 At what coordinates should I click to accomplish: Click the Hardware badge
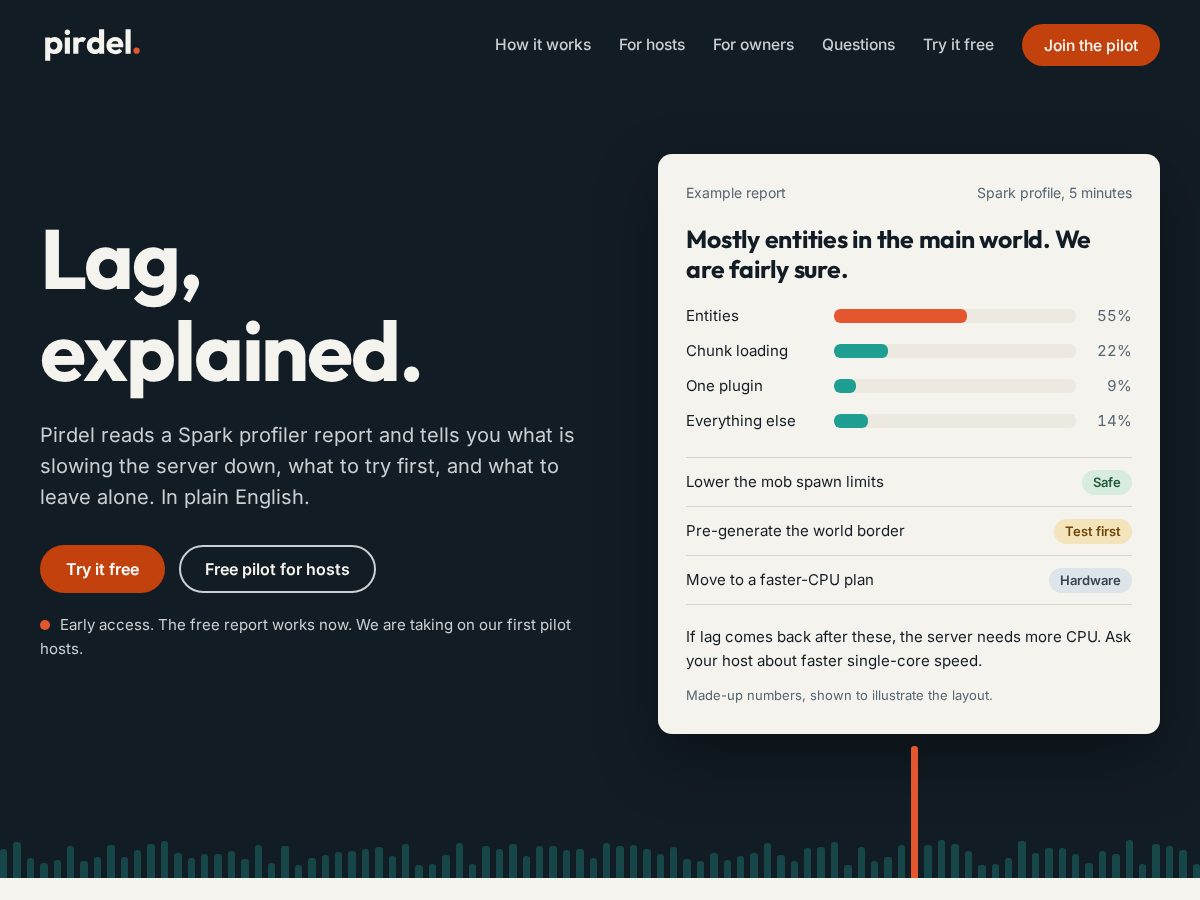1090,580
